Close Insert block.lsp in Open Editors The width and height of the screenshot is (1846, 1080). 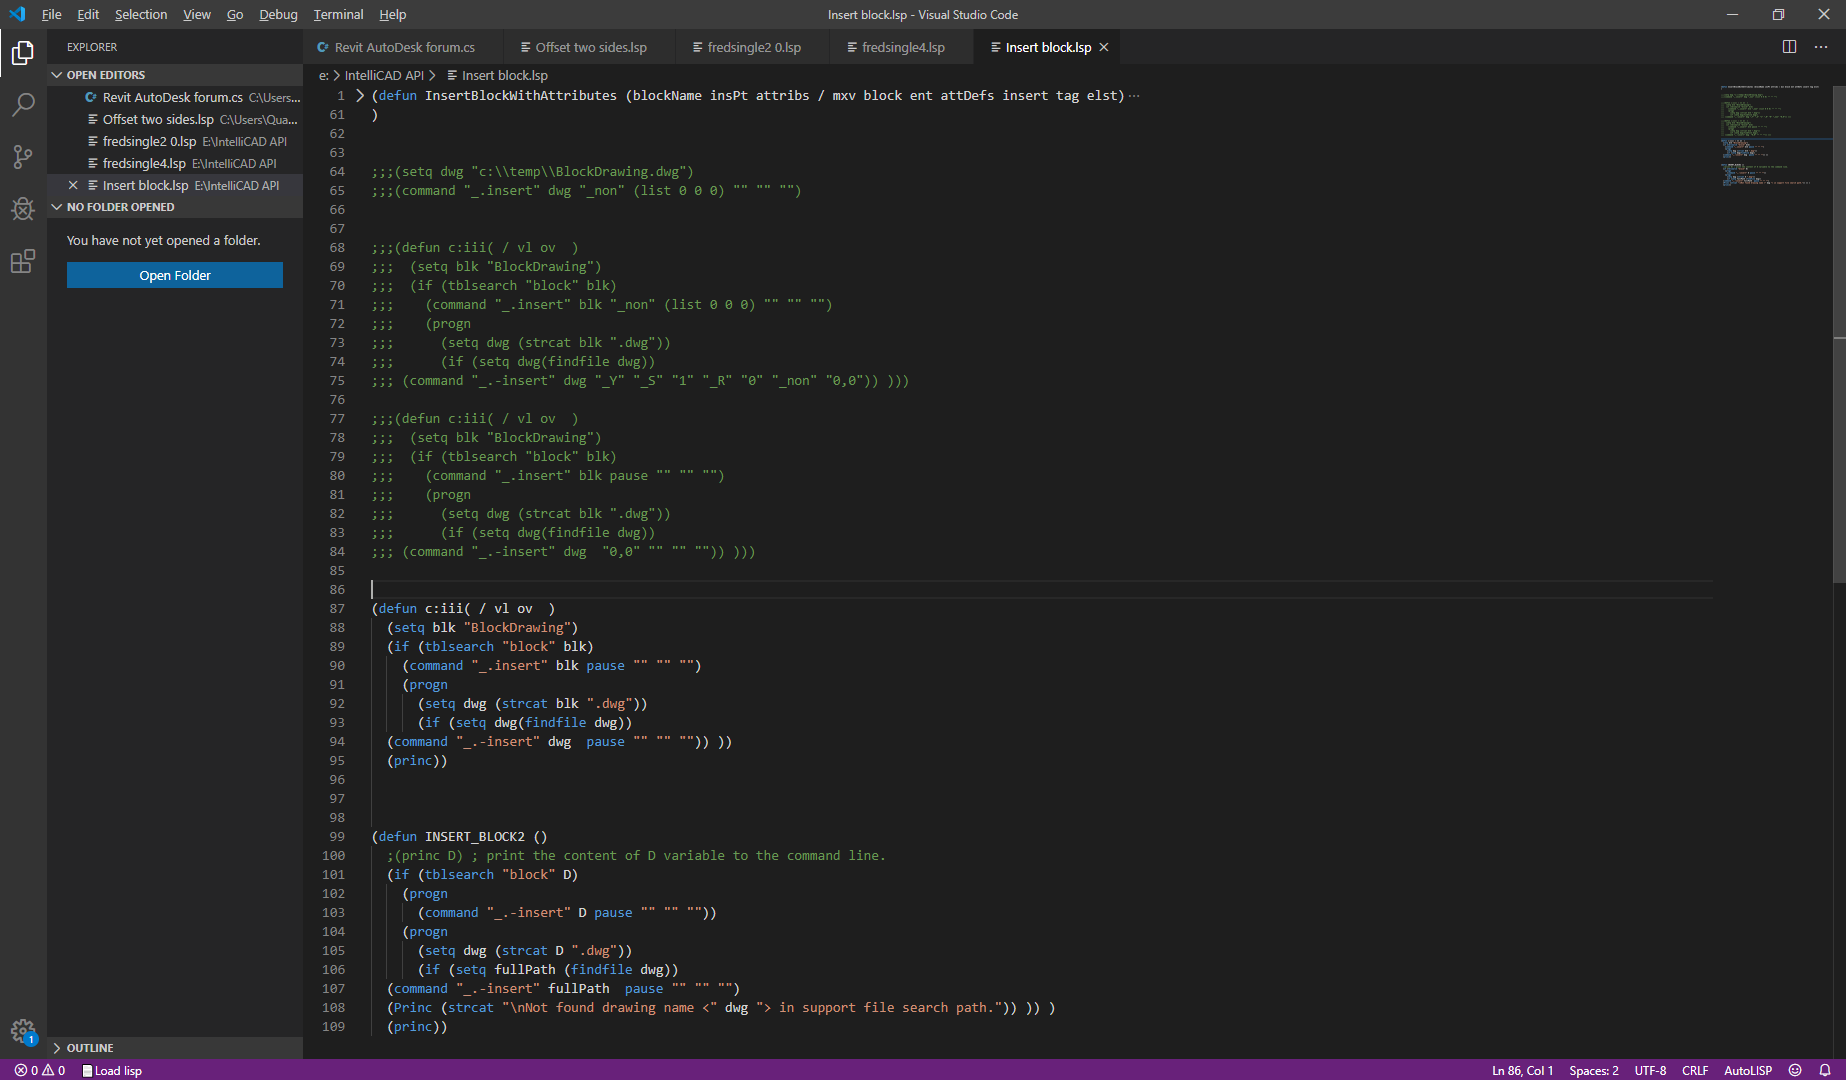pos(73,185)
